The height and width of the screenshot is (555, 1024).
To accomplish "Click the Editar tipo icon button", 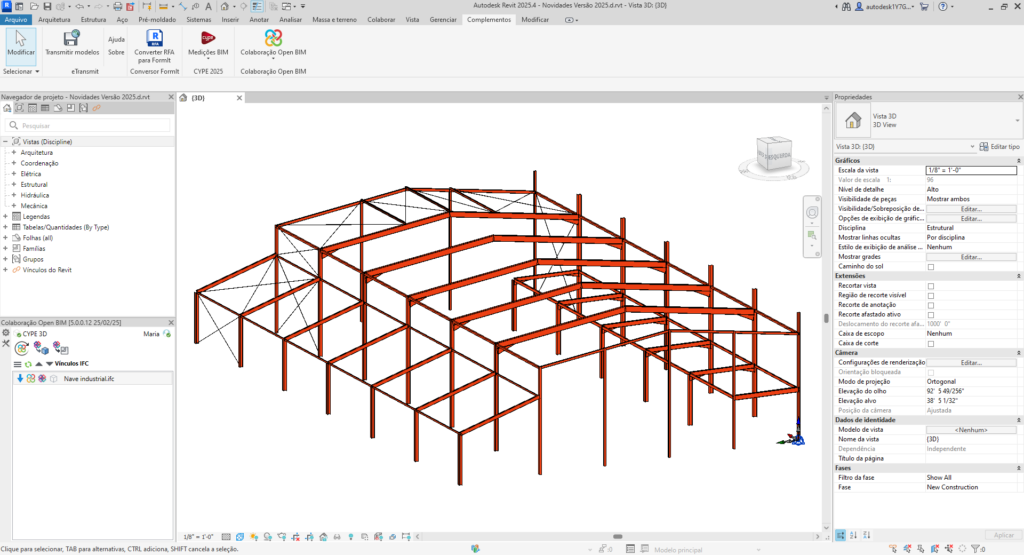I will click(999, 146).
